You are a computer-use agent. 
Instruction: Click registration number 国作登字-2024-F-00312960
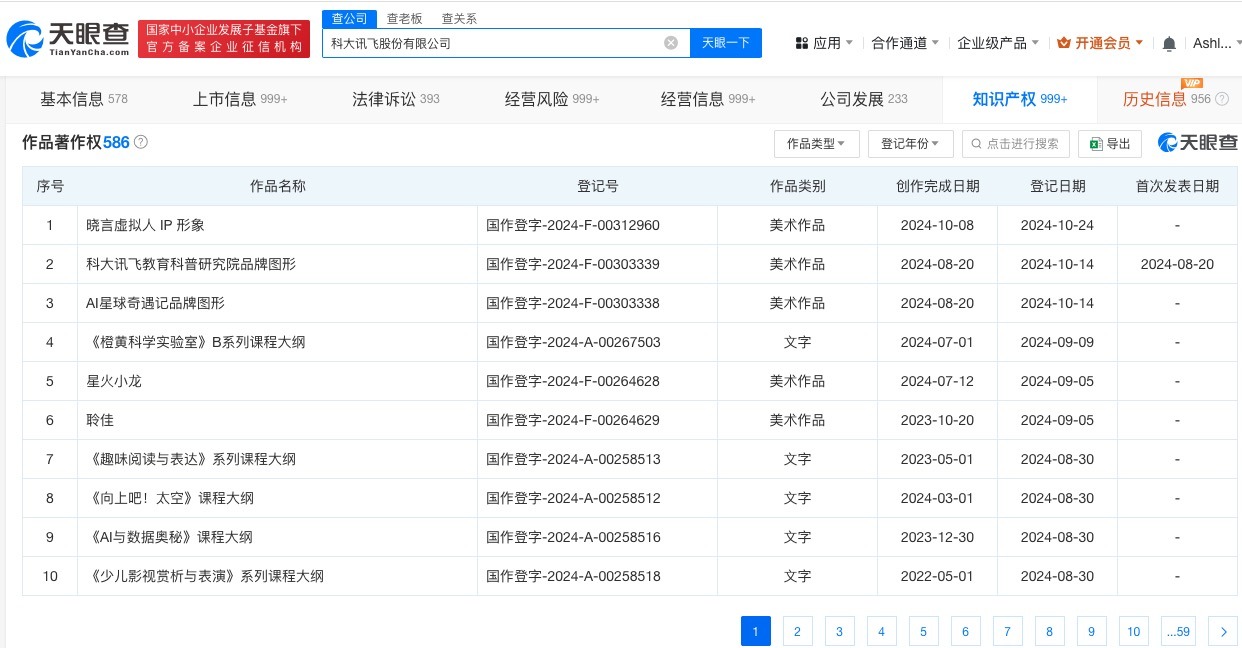click(x=573, y=225)
